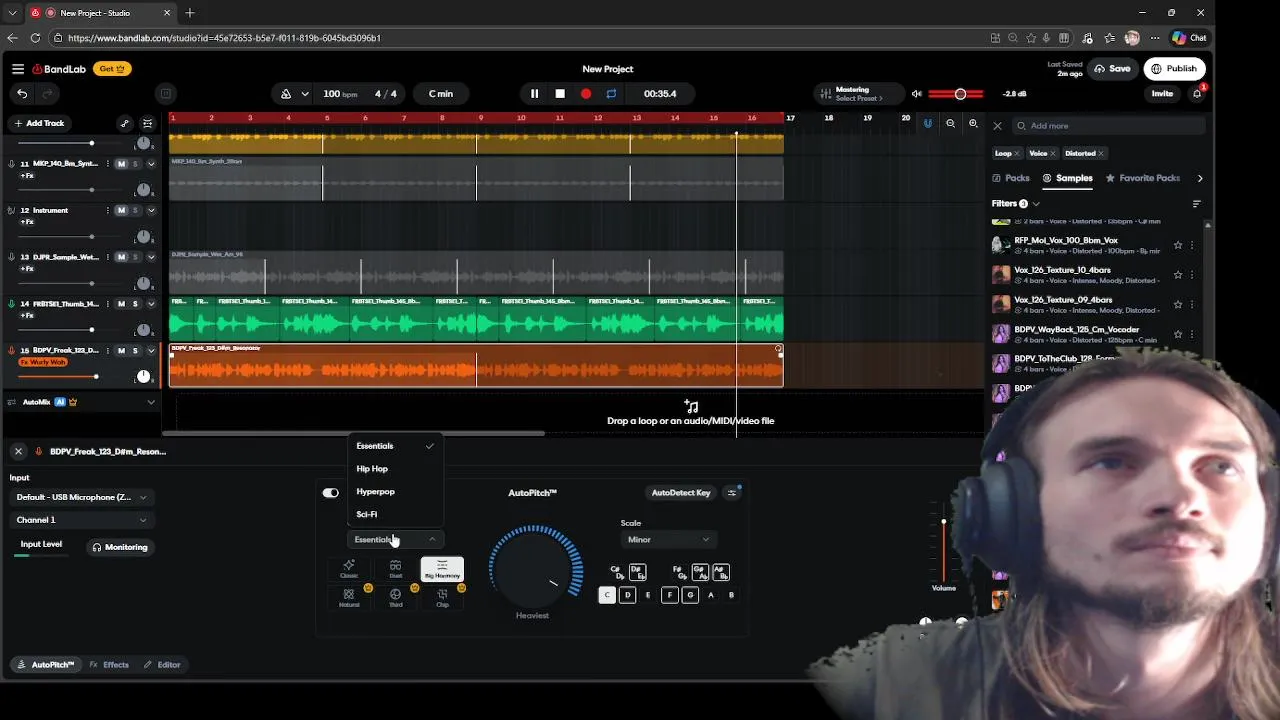1280x720 pixels.
Task: Toggle the magnet snap-to-grid icon
Action: pyautogui.click(x=928, y=124)
